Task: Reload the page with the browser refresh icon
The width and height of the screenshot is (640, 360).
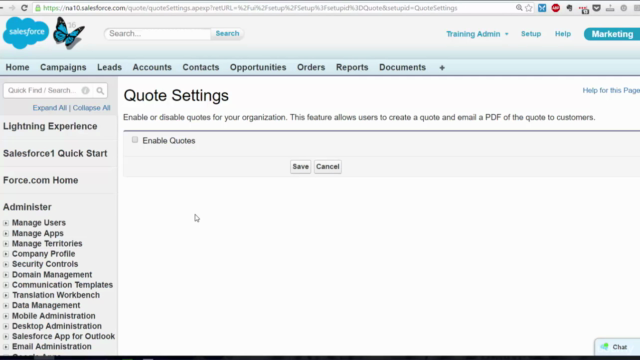Action: [x=24, y=8]
